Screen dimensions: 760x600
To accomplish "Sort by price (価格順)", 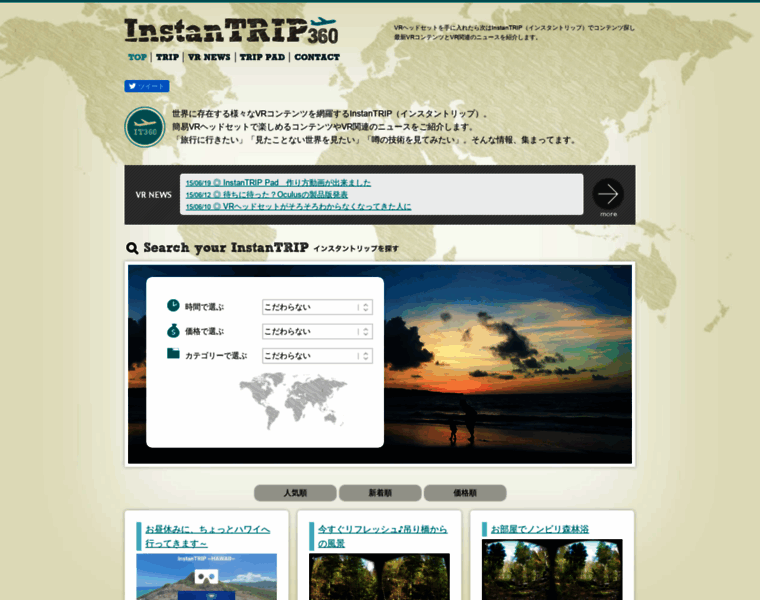I will tap(465, 493).
